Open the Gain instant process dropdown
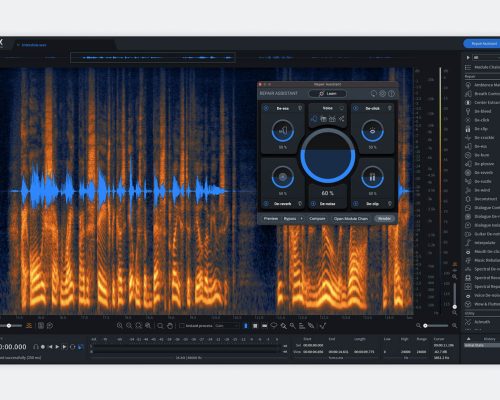The image size is (500, 400). [227, 326]
